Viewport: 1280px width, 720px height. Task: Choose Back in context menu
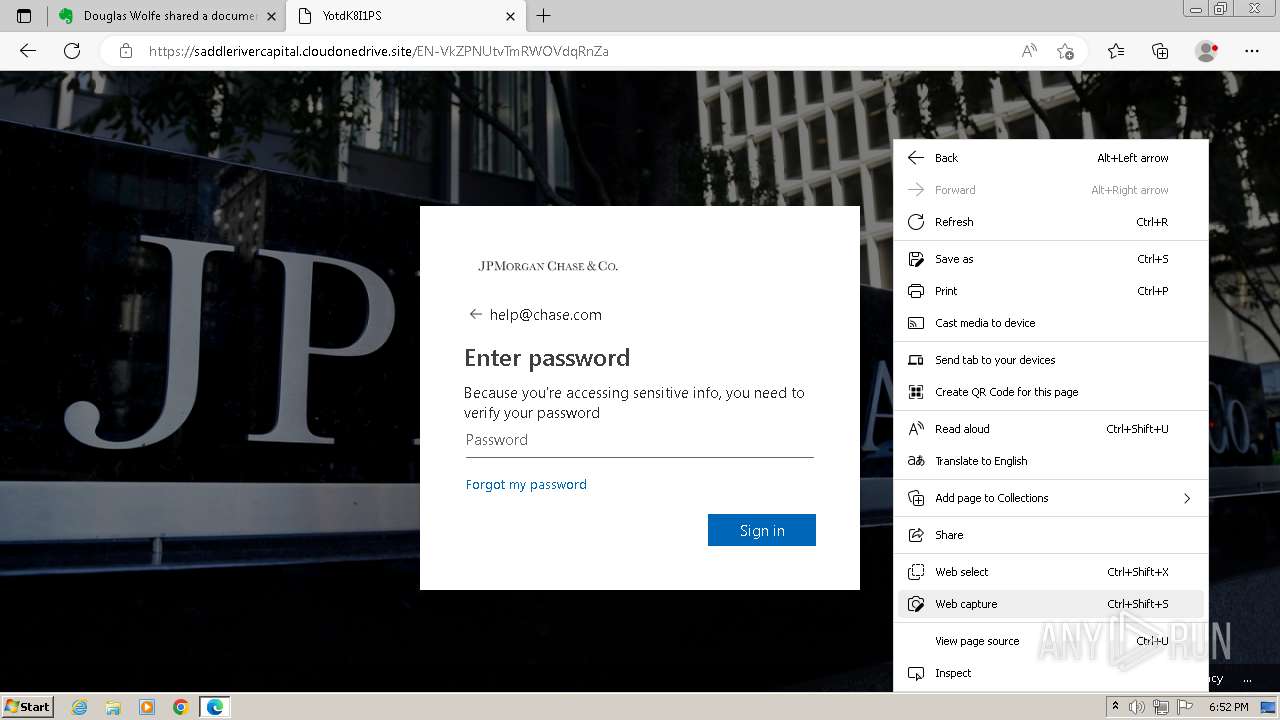coord(1050,158)
